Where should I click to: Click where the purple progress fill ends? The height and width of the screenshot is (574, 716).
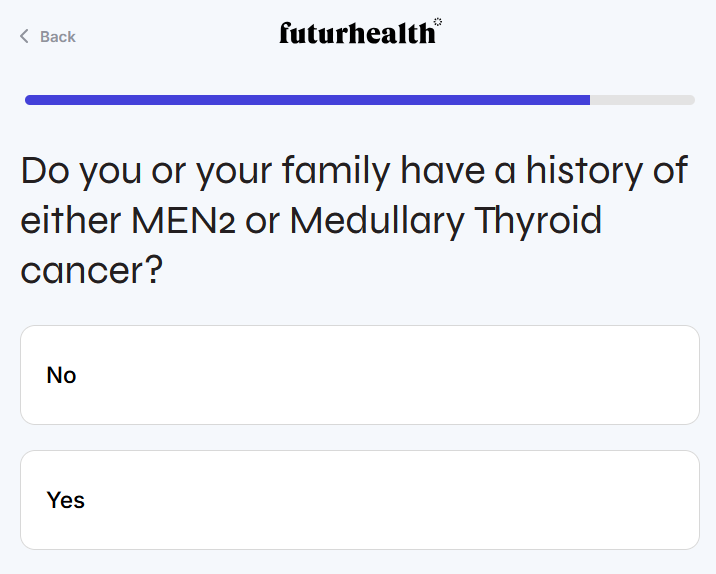pos(589,100)
